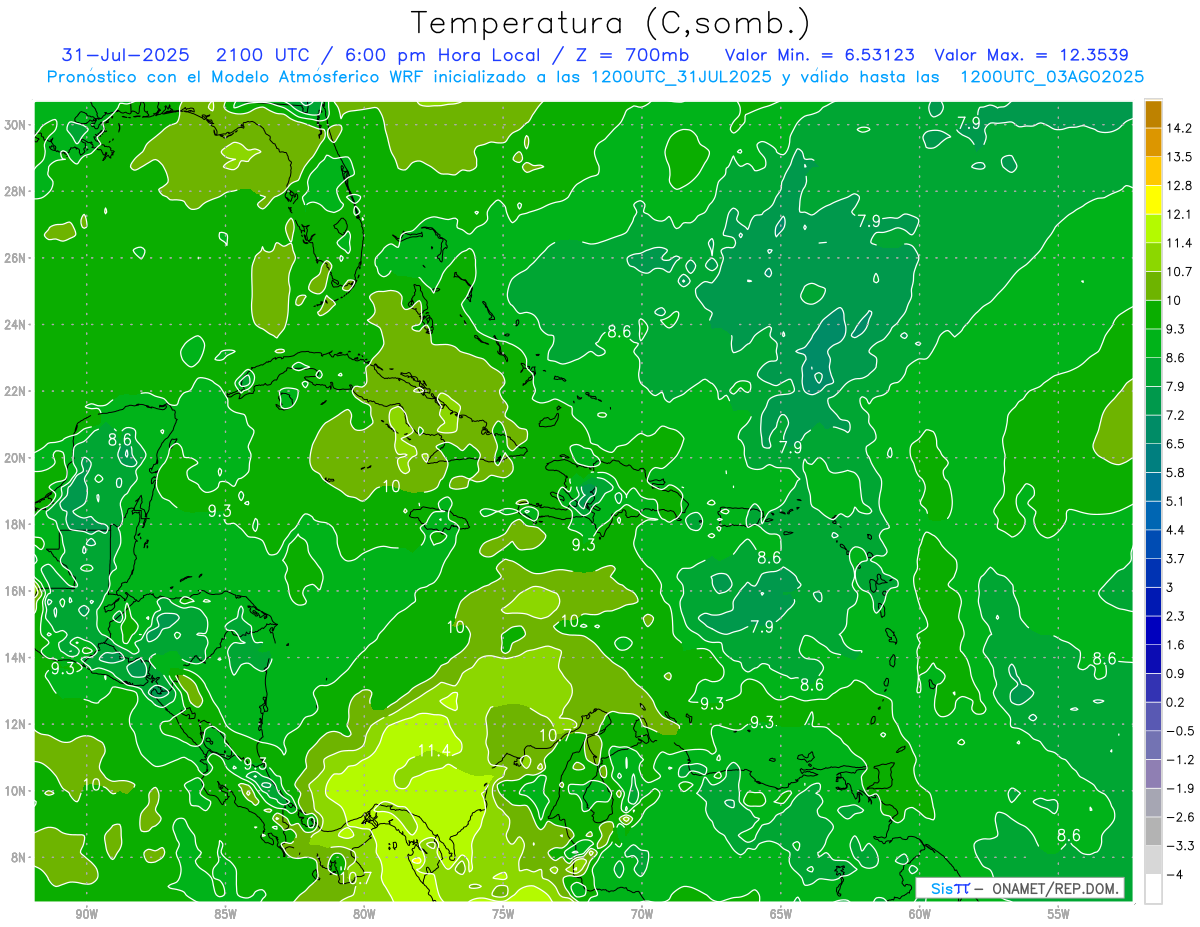Click the '20N' latitude axis label
1200x927 pixels.
(x=16, y=458)
